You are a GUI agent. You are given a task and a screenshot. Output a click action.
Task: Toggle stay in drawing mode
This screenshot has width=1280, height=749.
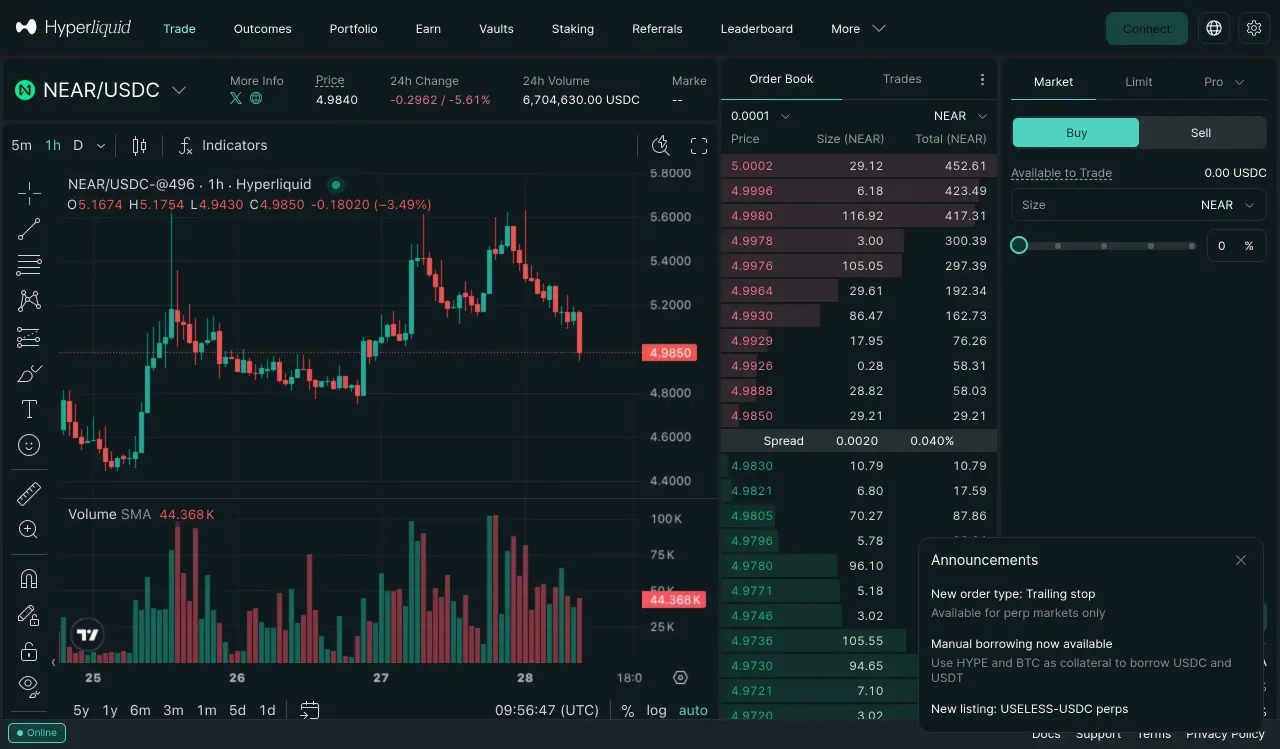(x=29, y=615)
